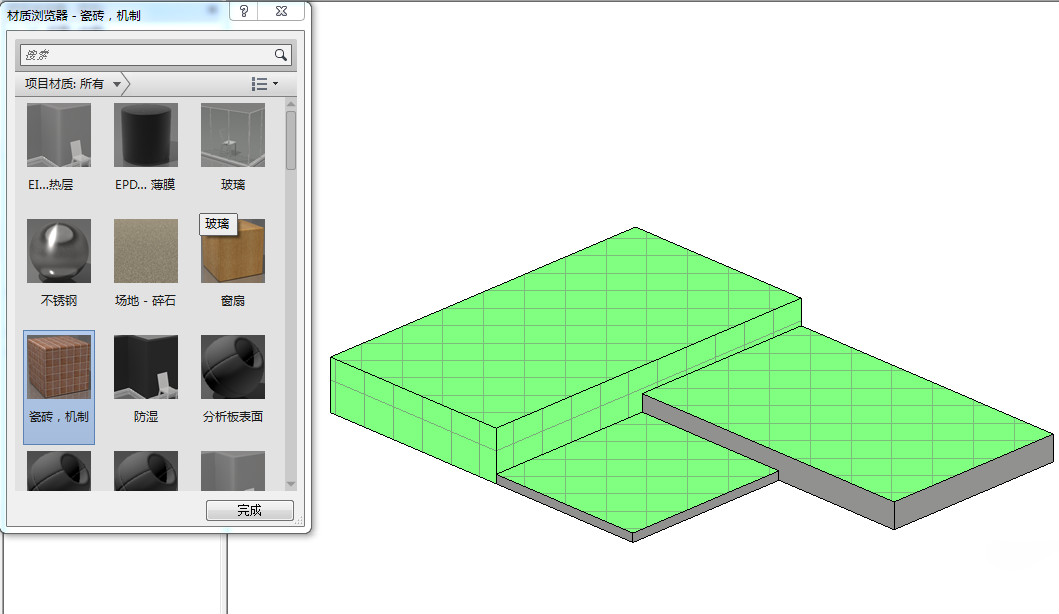Image resolution: width=1059 pixels, height=614 pixels.
Task: Click the search magnifier icon
Action: (281, 55)
